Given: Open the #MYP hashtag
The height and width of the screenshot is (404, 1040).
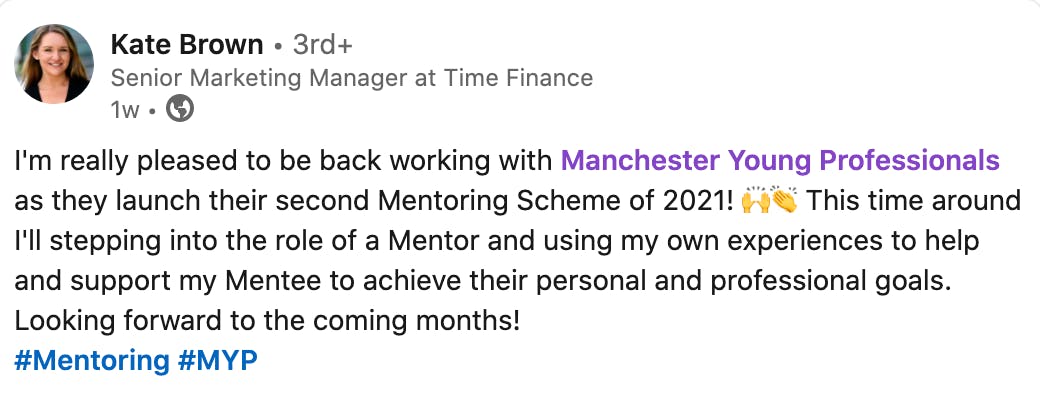Looking at the screenshot, I should [x=217, y=361].
